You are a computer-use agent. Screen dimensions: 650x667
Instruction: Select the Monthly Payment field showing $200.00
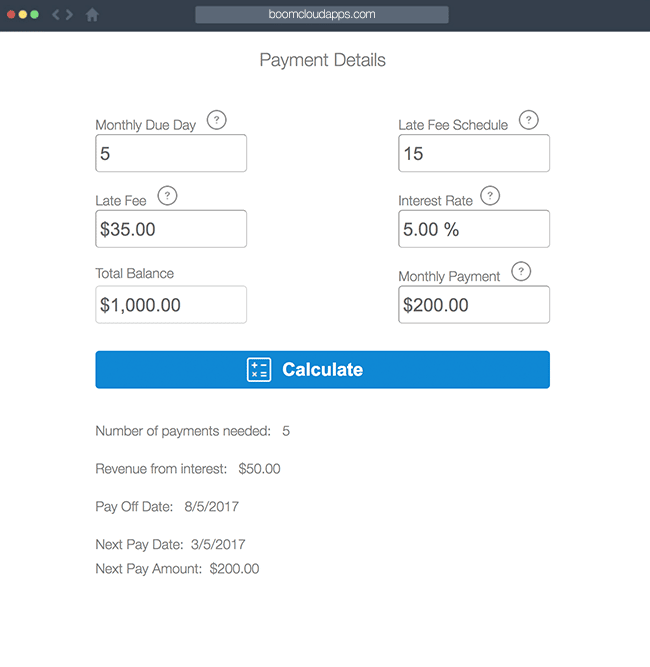474,305
